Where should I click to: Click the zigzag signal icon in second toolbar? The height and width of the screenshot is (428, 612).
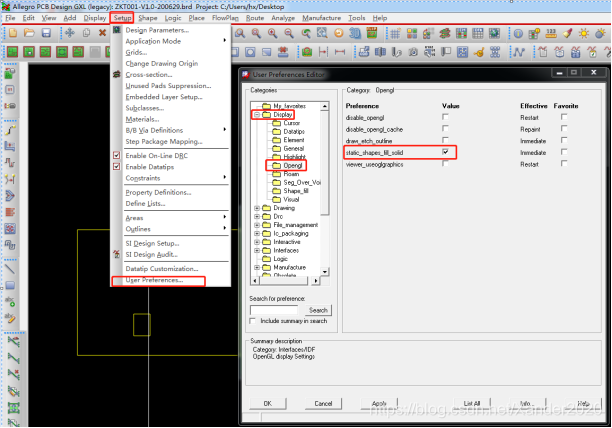tap(518, 52)
